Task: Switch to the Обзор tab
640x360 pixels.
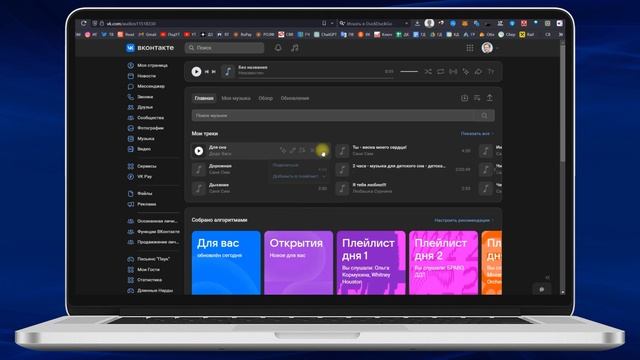Action: pos(265,98)
